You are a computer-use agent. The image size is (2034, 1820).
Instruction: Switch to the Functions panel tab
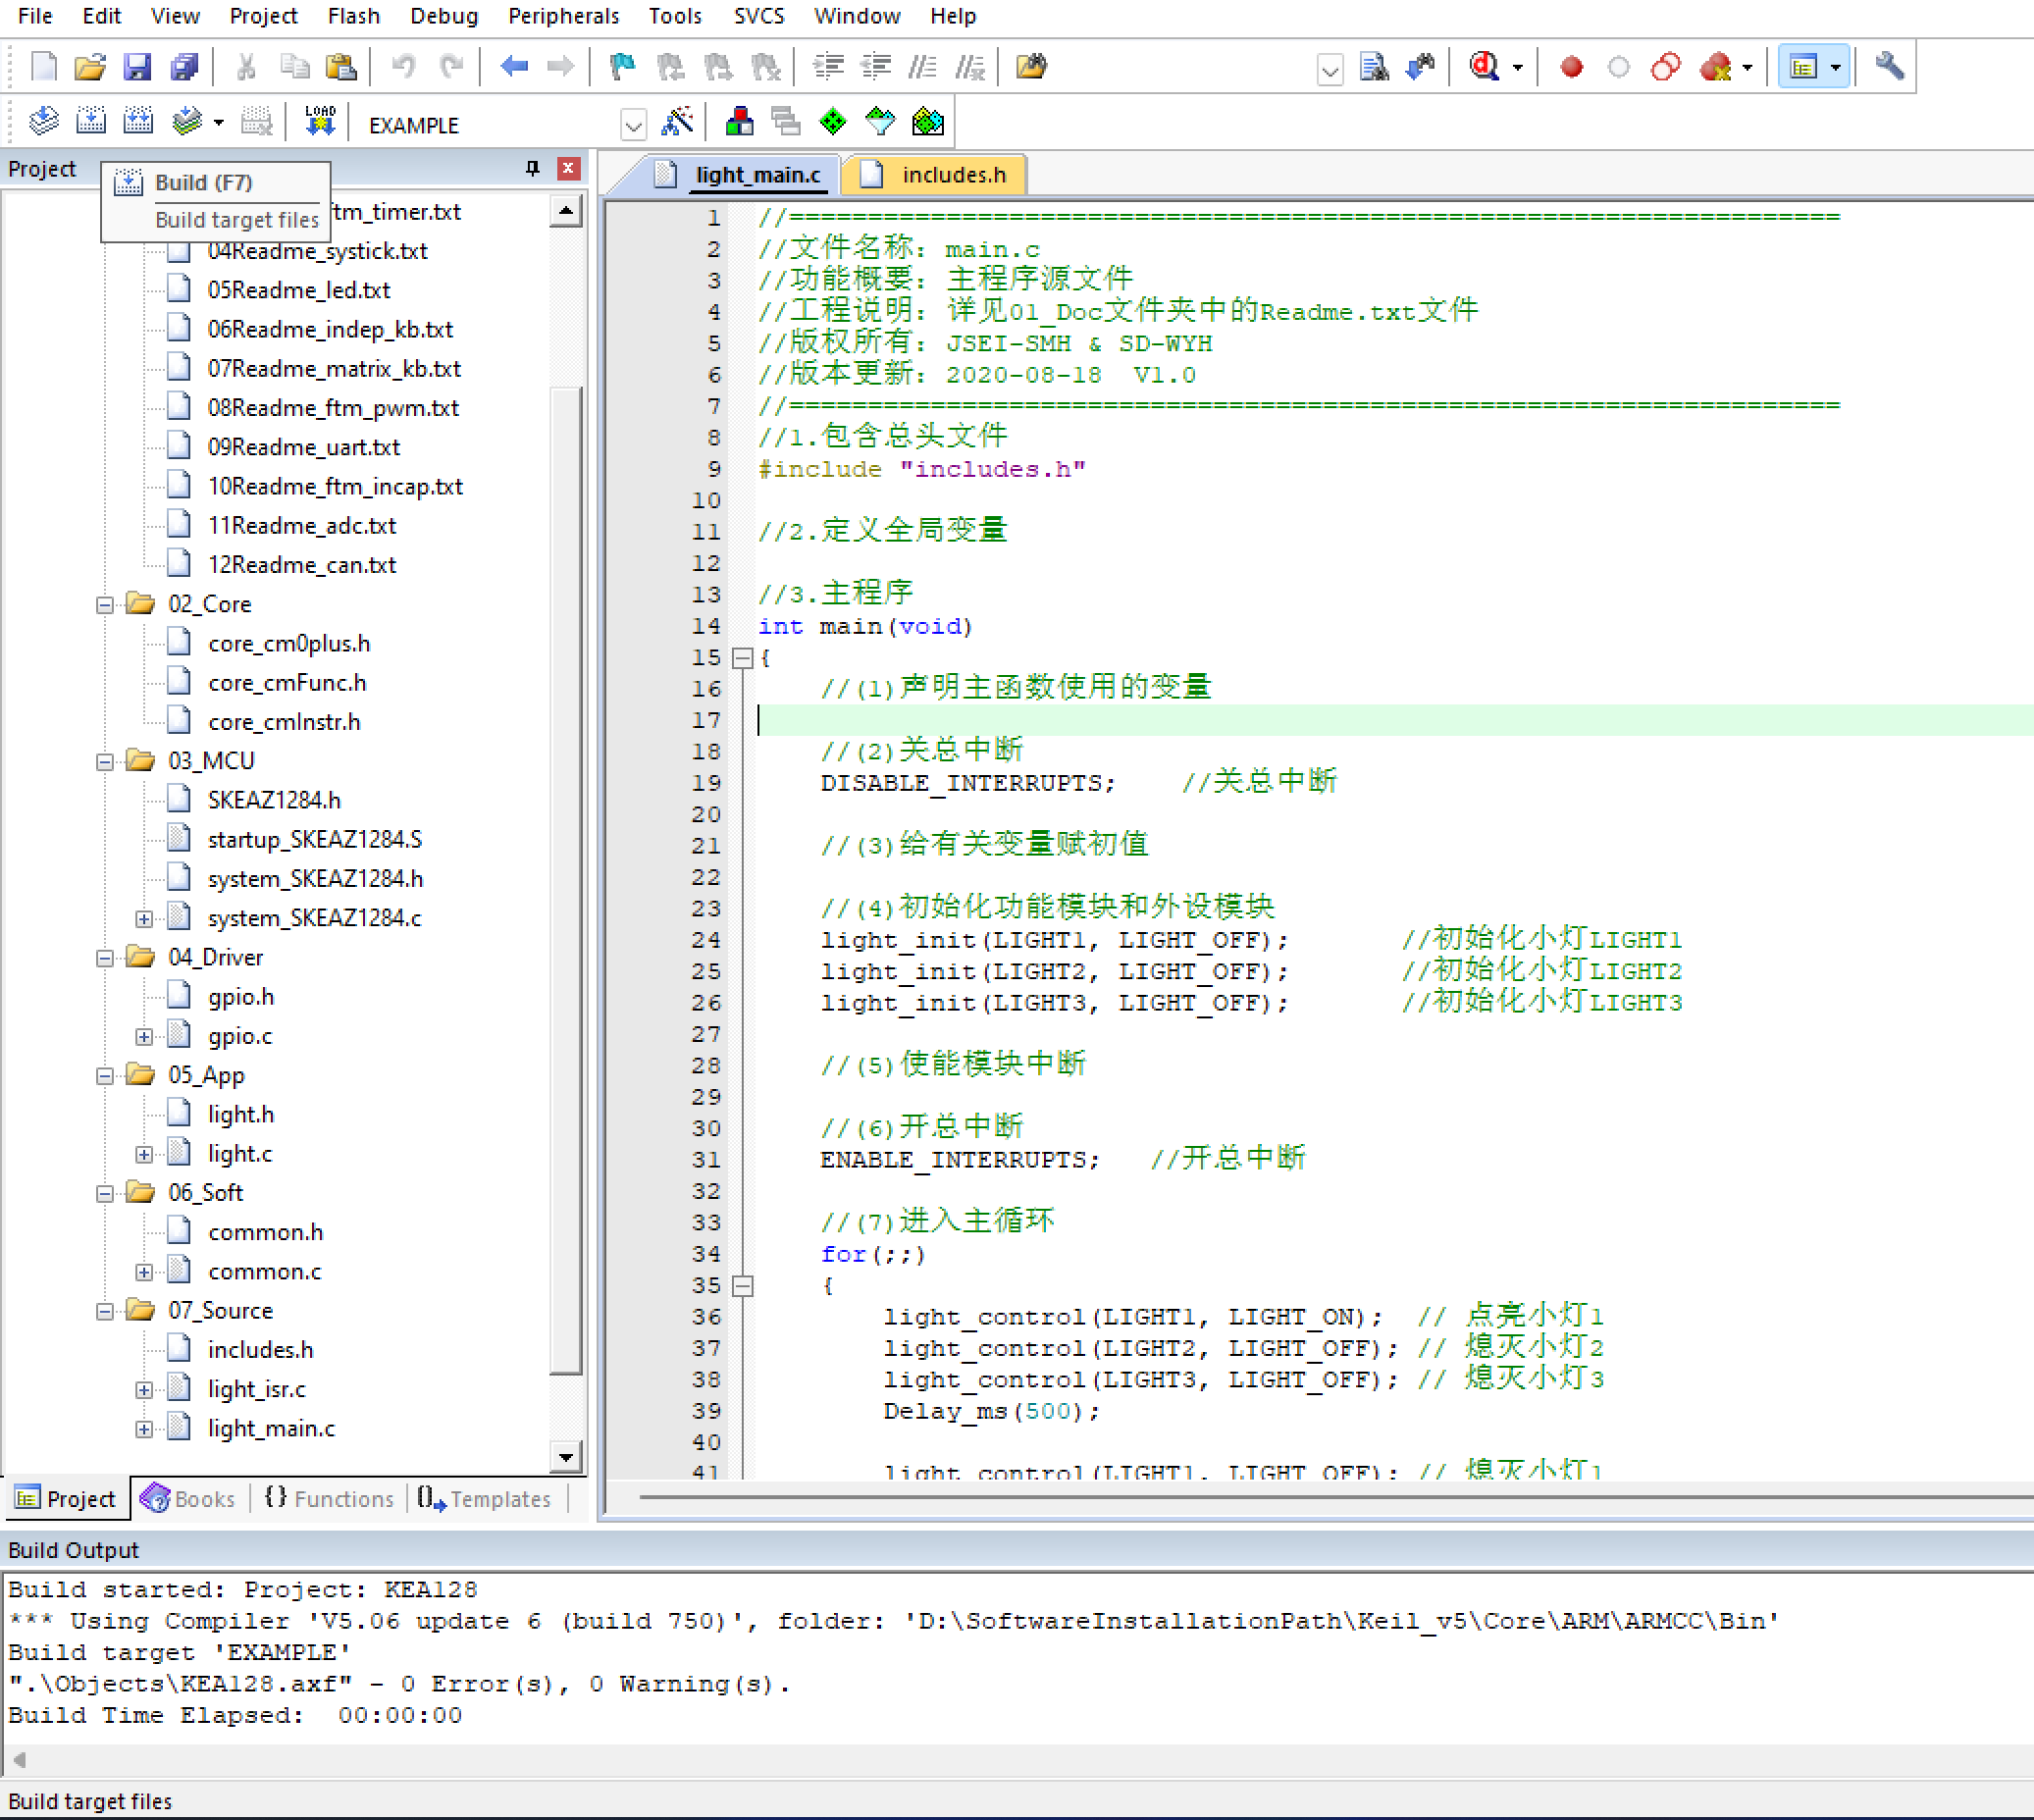tap(330, 1498)
